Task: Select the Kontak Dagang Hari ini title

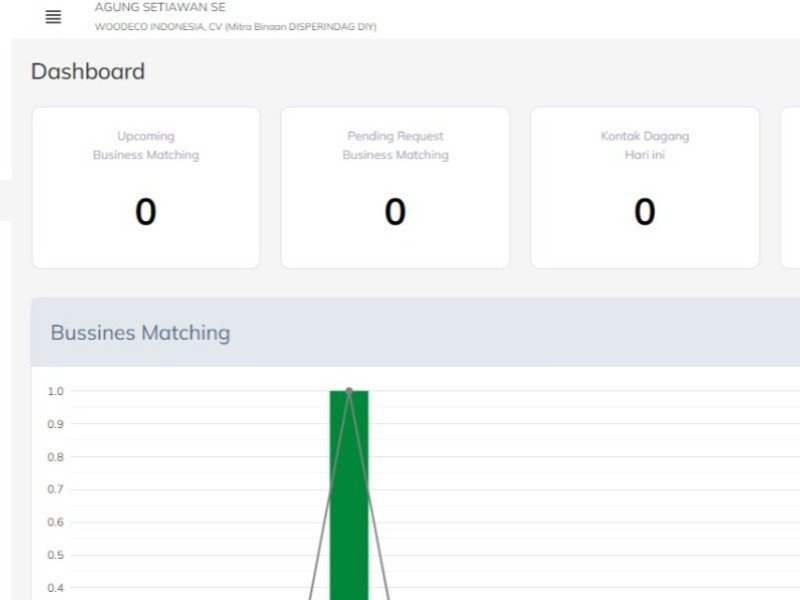Action: [x=644, y=146]
